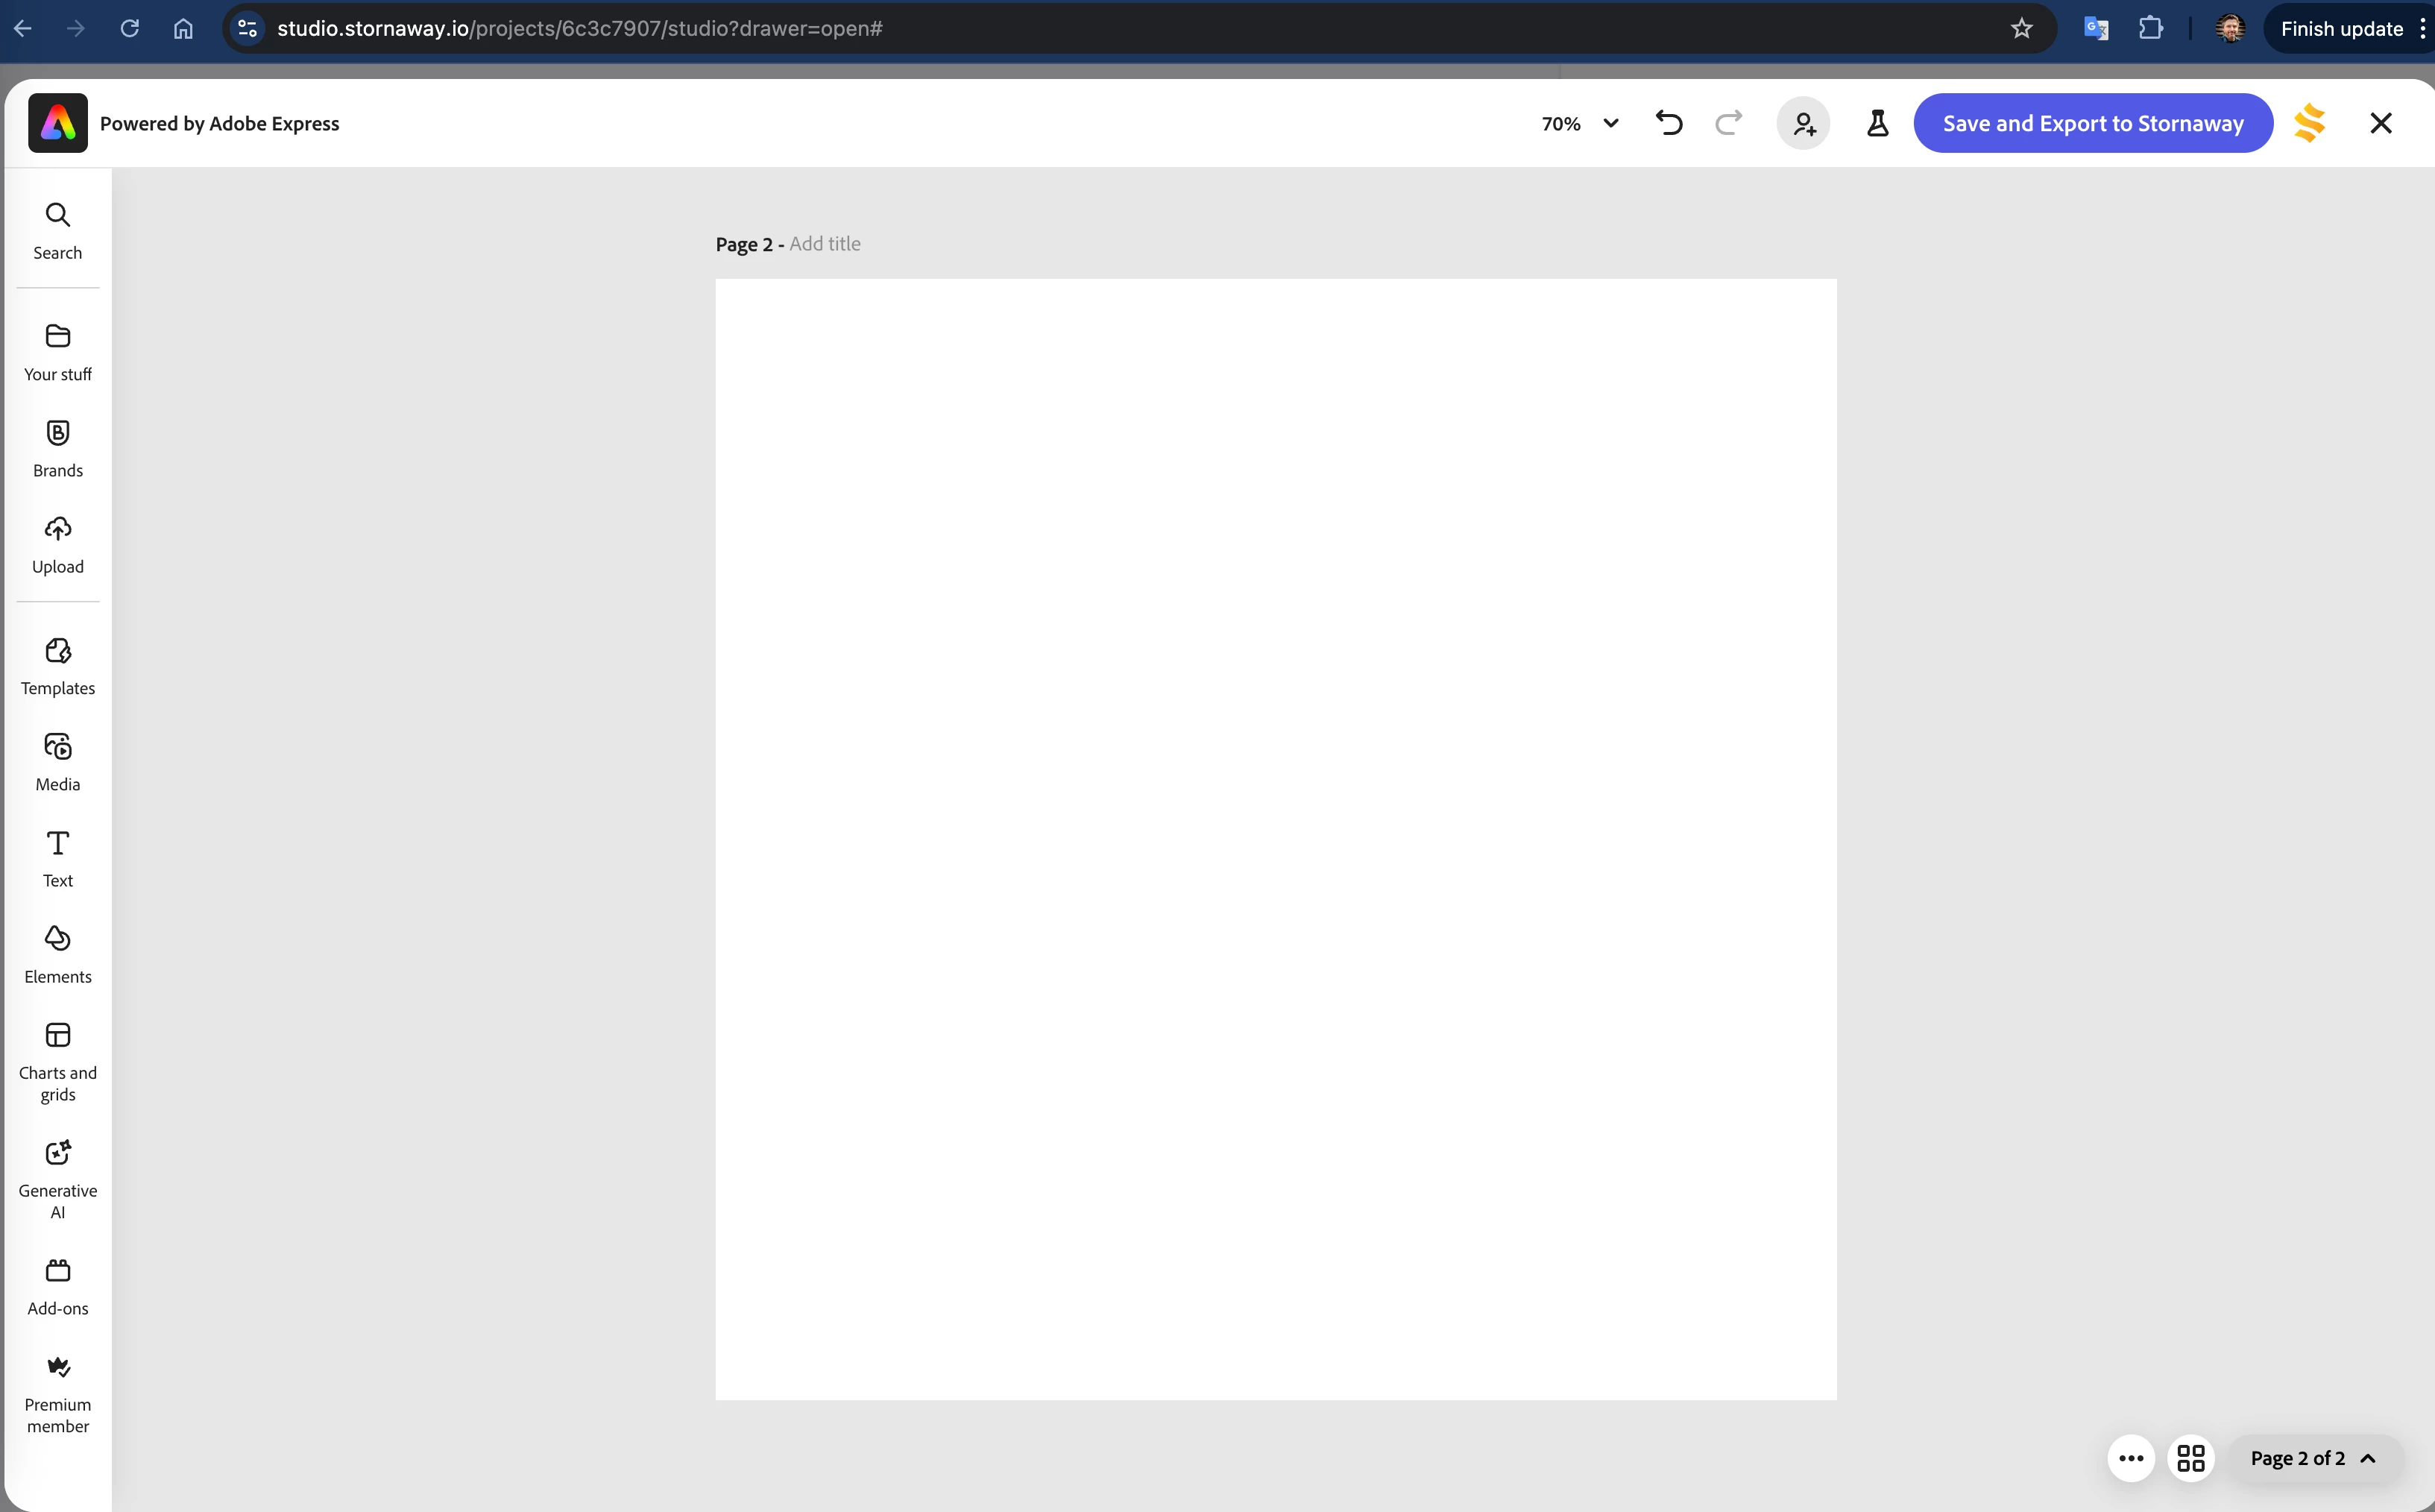Screen dimensions: 2435x1512
Task: Open Charts and grids panel
Action: 57,1061
